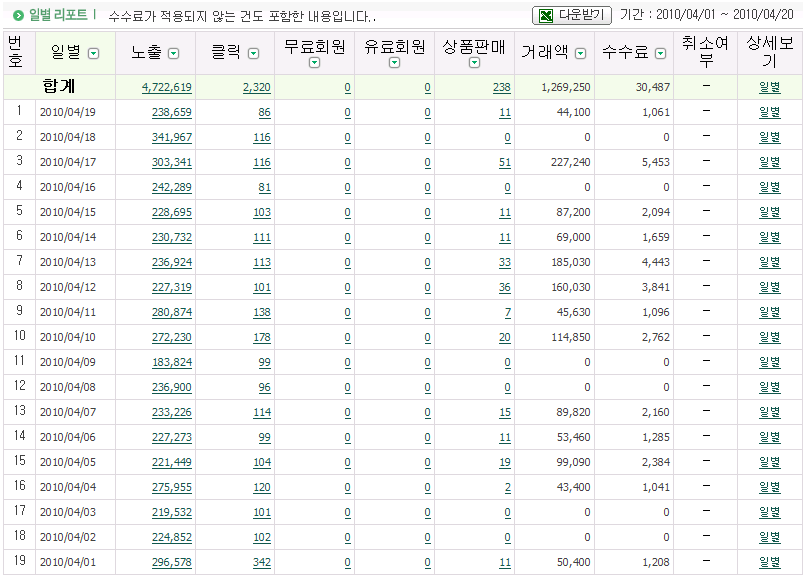Click the 2010/04/10 date cell
This screenshot has width=812, height=579.
(x=68, y=338)
